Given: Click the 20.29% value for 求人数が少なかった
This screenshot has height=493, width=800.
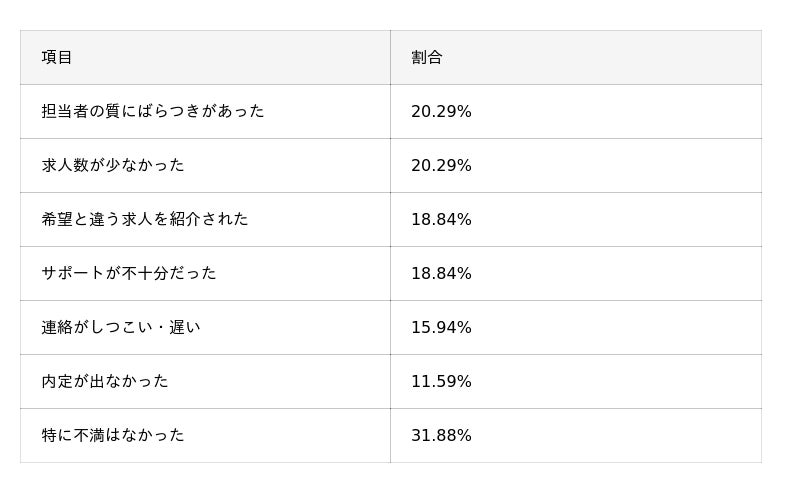Looking at the screenshot, I should [x=441, y=165].
